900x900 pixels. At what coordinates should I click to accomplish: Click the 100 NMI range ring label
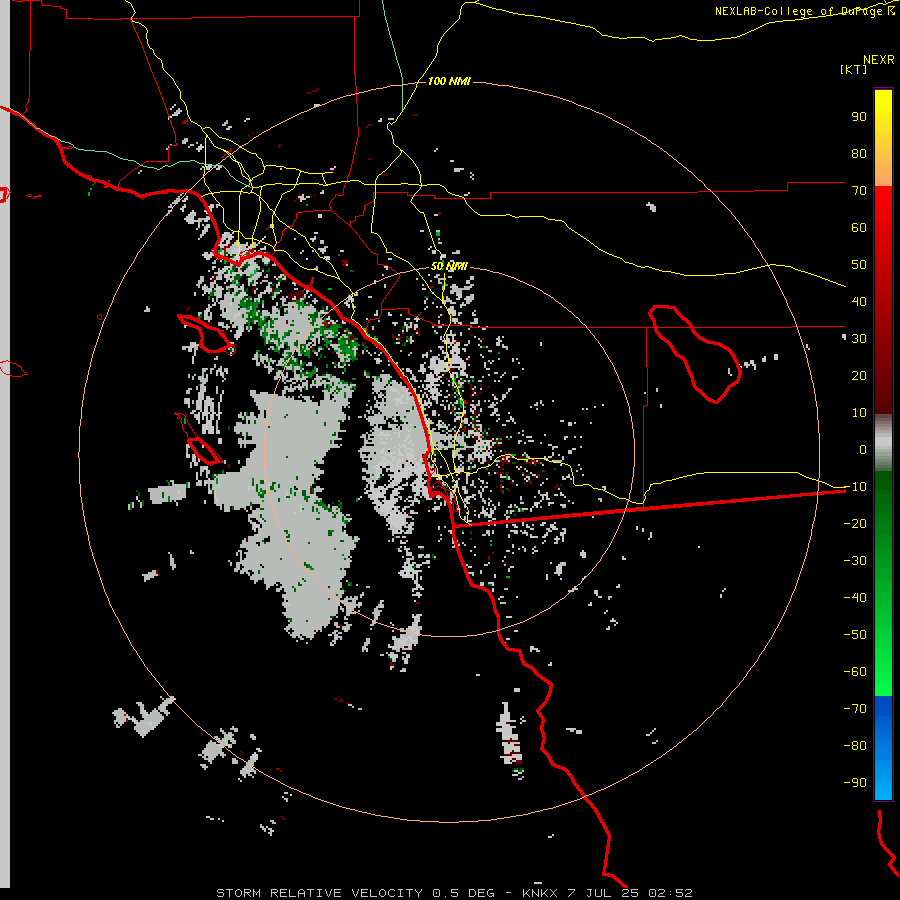[449, 82]
